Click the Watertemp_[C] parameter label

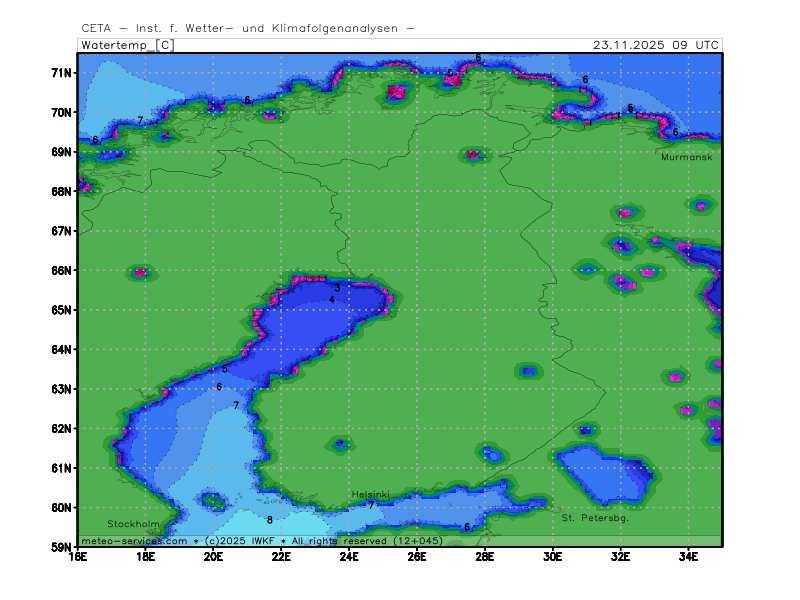(x=127, y=46)
